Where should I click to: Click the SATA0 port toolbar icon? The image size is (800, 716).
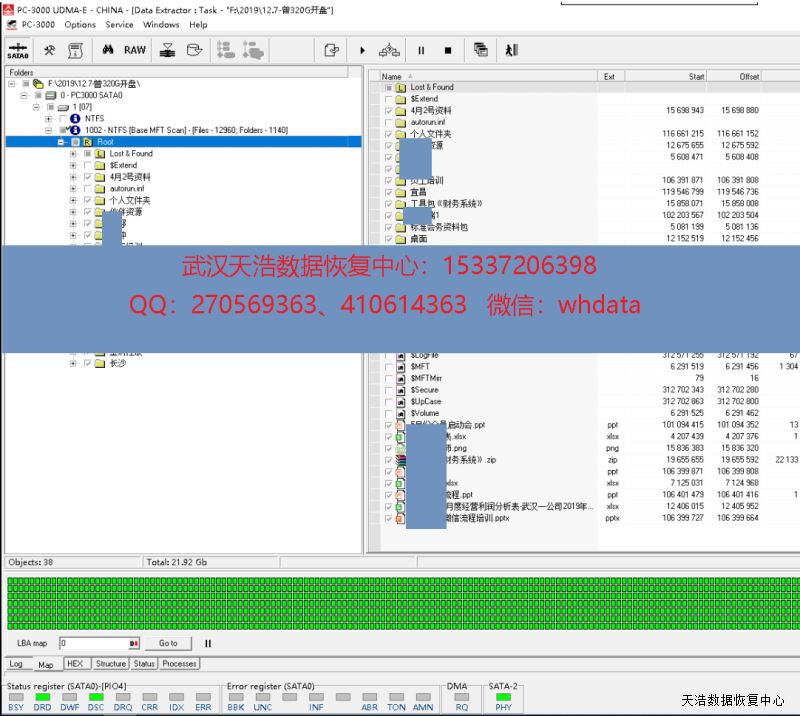17,50
